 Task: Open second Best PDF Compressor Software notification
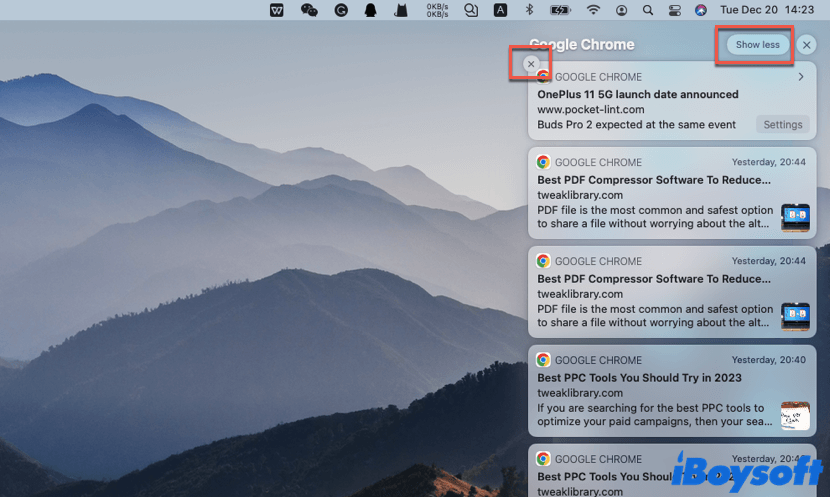tap(672, 292)
